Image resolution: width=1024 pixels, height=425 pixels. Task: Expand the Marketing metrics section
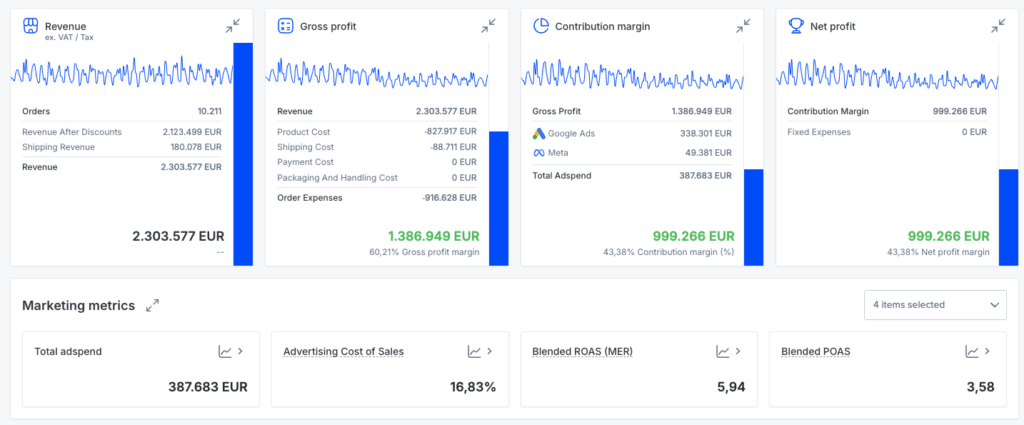pyautogui.click(x=152, y=305)
